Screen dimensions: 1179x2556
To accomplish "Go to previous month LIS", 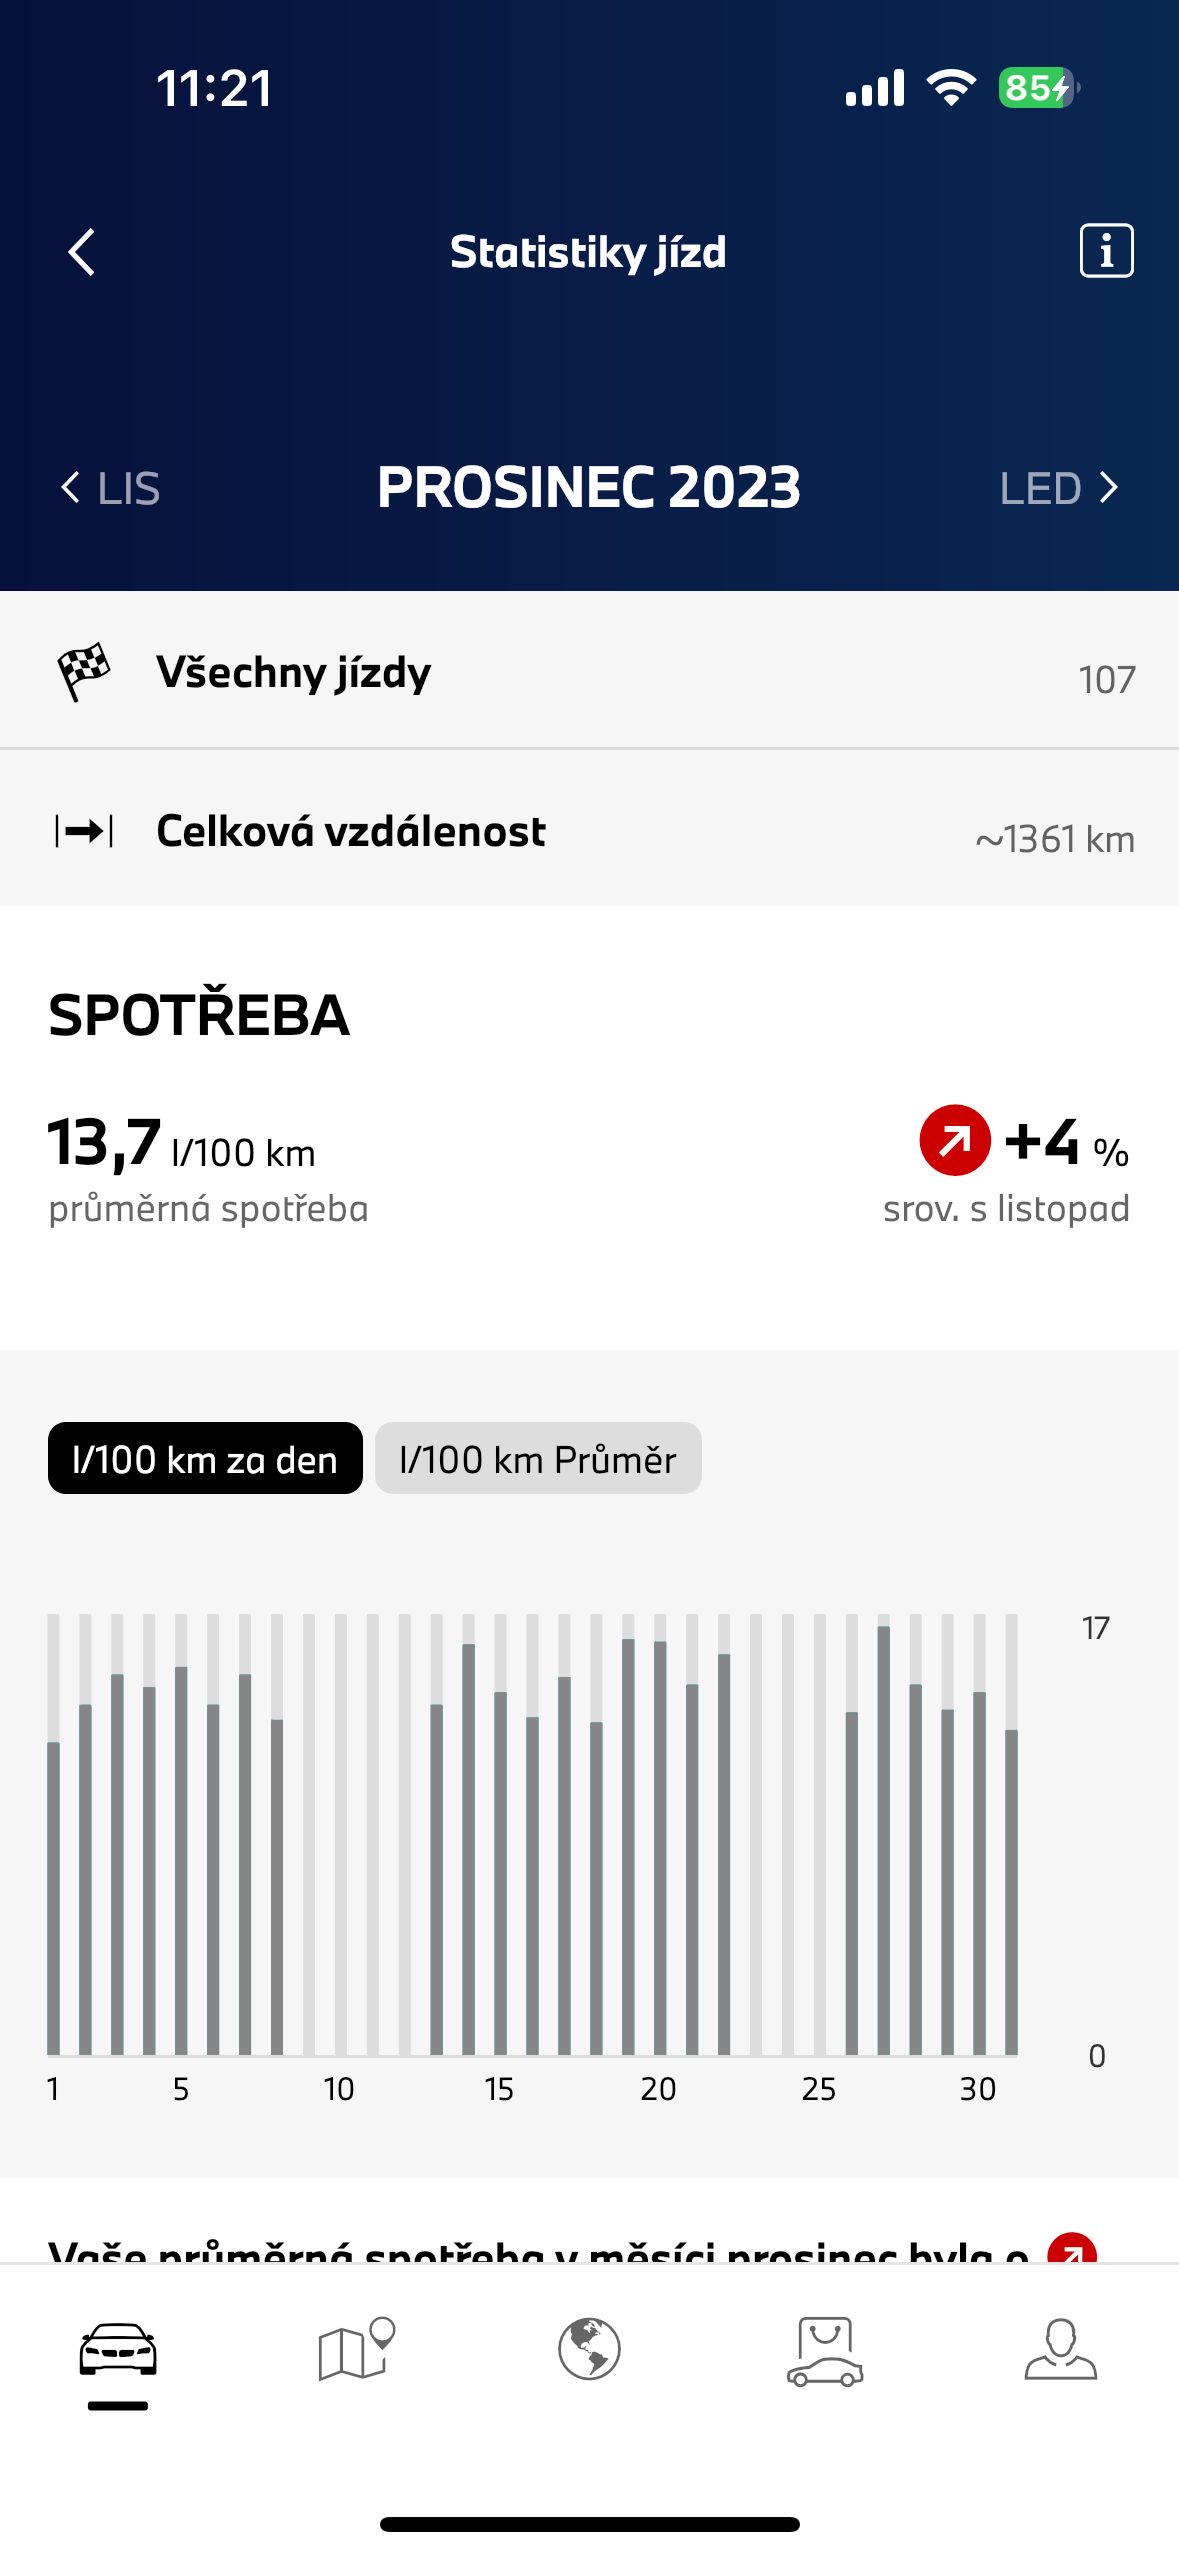I will [x=111, y=488].
